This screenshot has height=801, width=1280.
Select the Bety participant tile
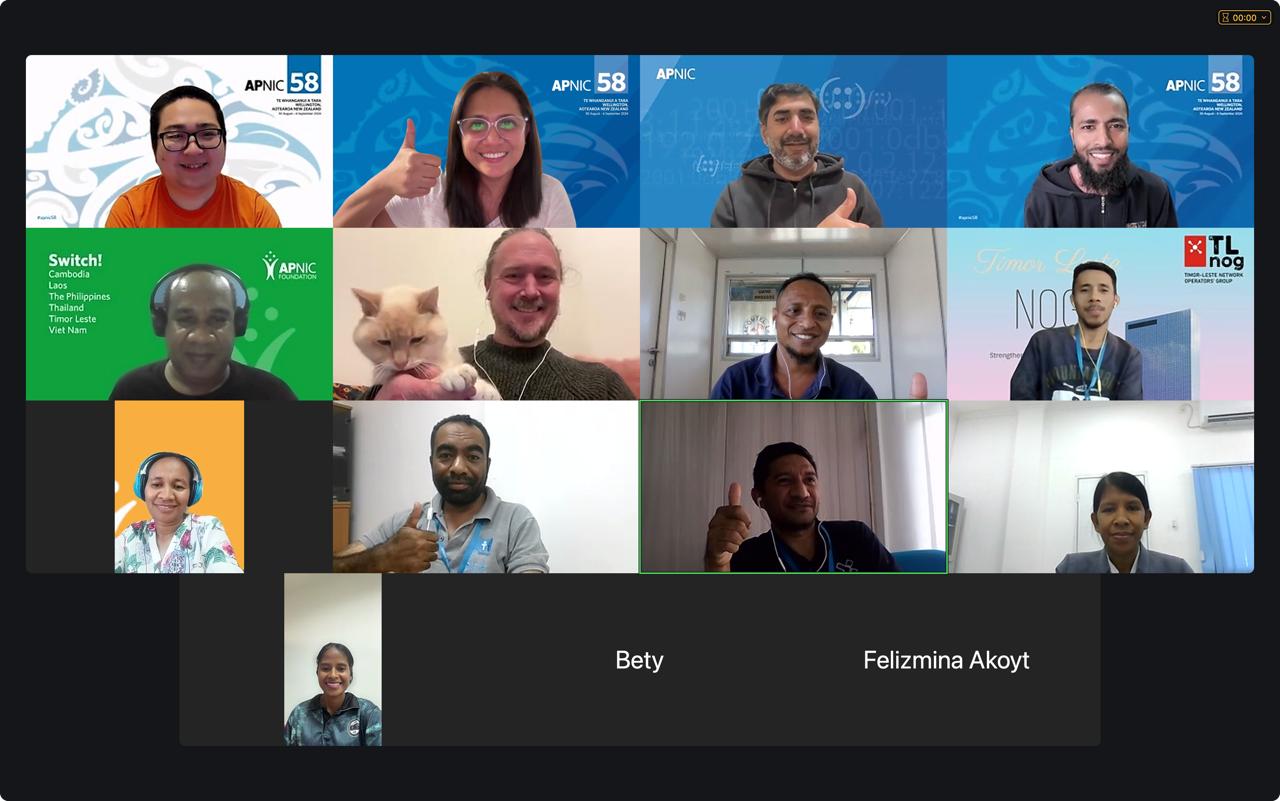[x=639, y=659]
